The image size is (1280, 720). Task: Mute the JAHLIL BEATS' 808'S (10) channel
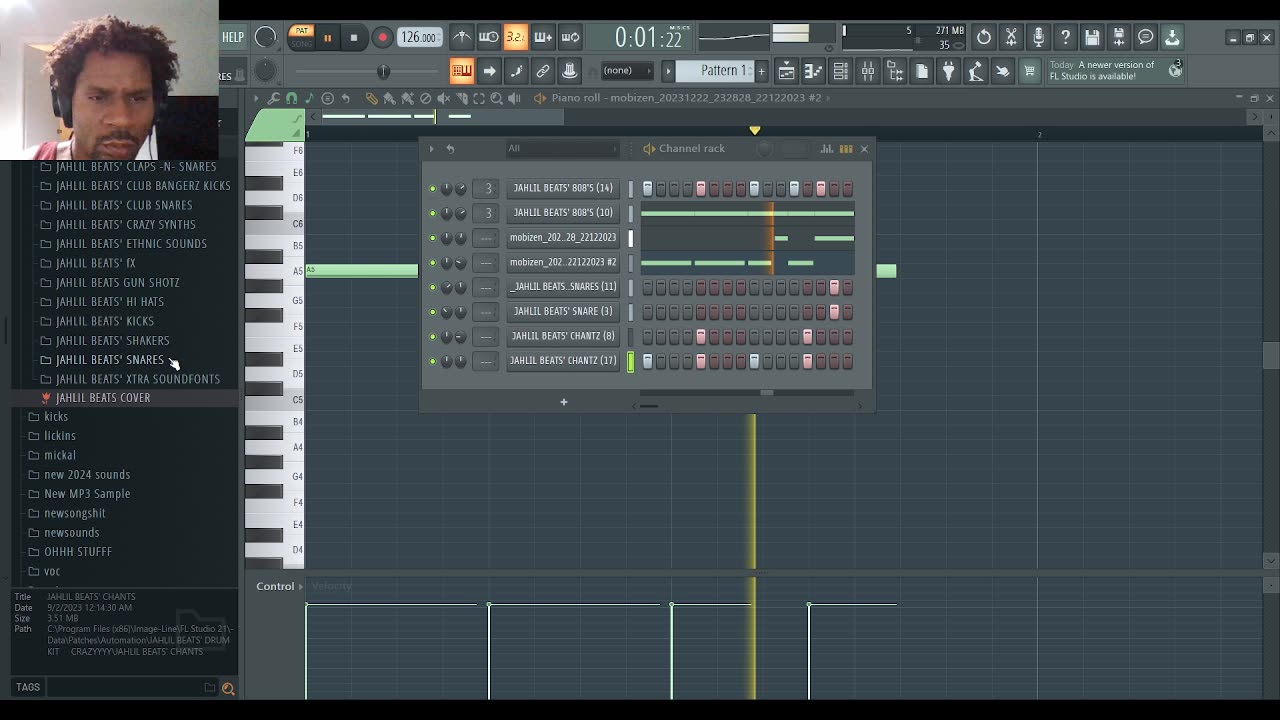tap(433, 213)
